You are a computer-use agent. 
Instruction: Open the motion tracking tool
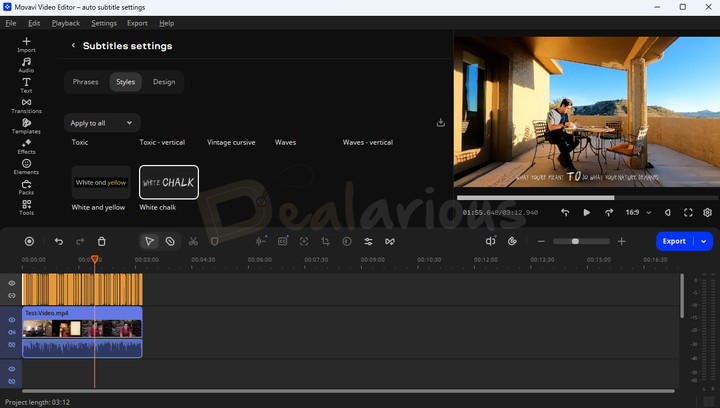pos(304,241)
